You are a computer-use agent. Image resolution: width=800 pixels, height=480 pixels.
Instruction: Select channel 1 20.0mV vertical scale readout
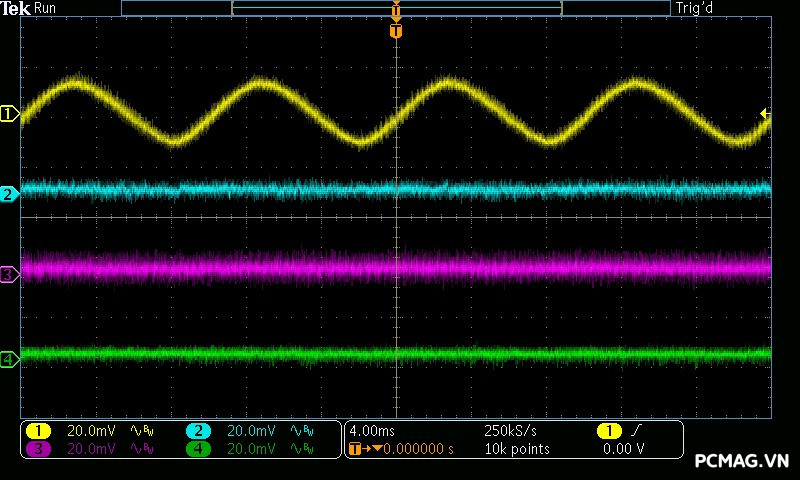coord(91,431)
